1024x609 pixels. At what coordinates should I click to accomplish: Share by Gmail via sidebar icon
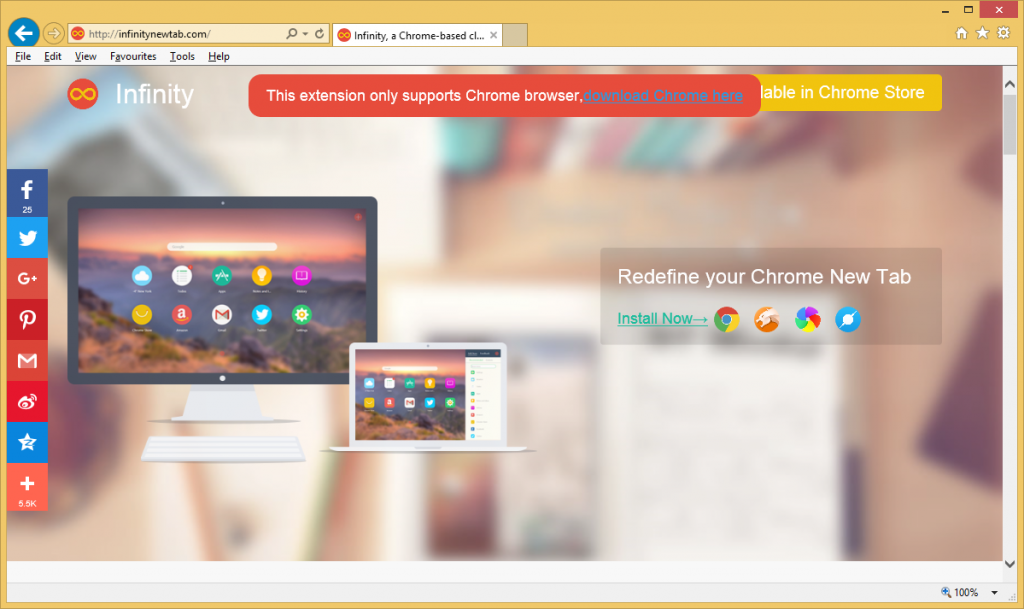(27, 360)
